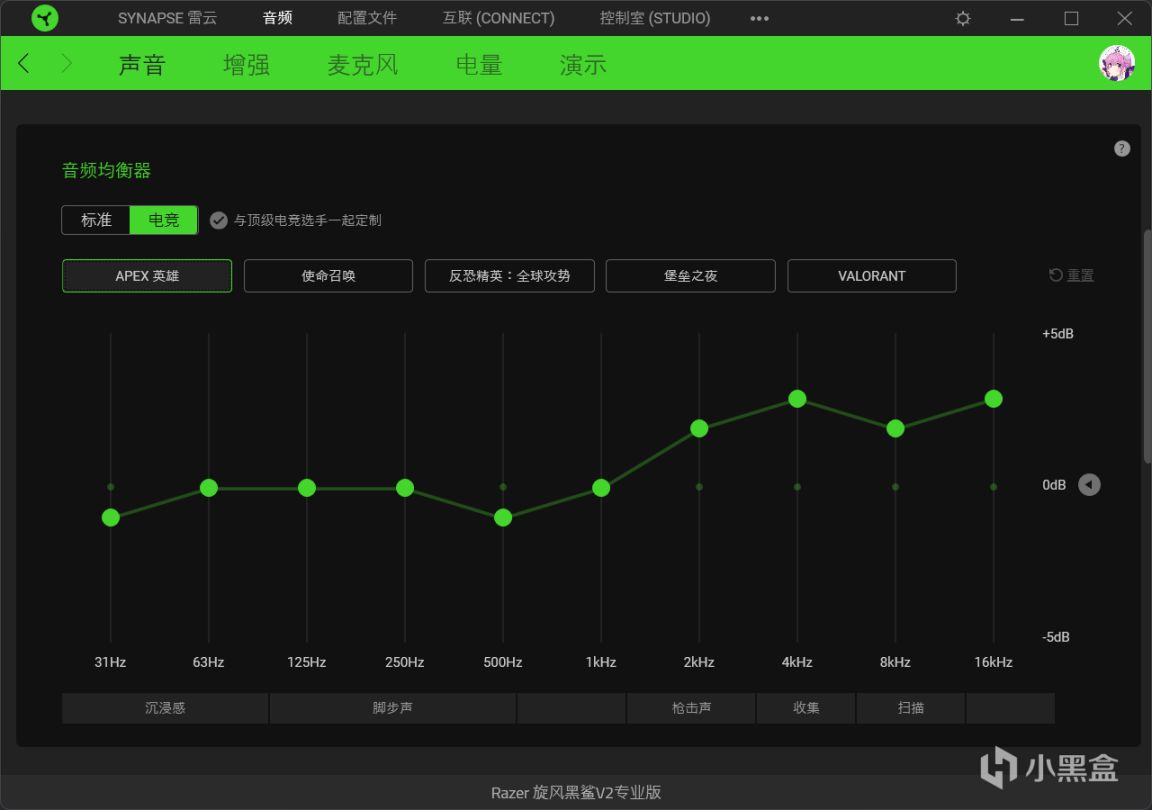Open the 配置文件 menu item
This screenshot has width=1152, height=810.
(x=367, y=18)
